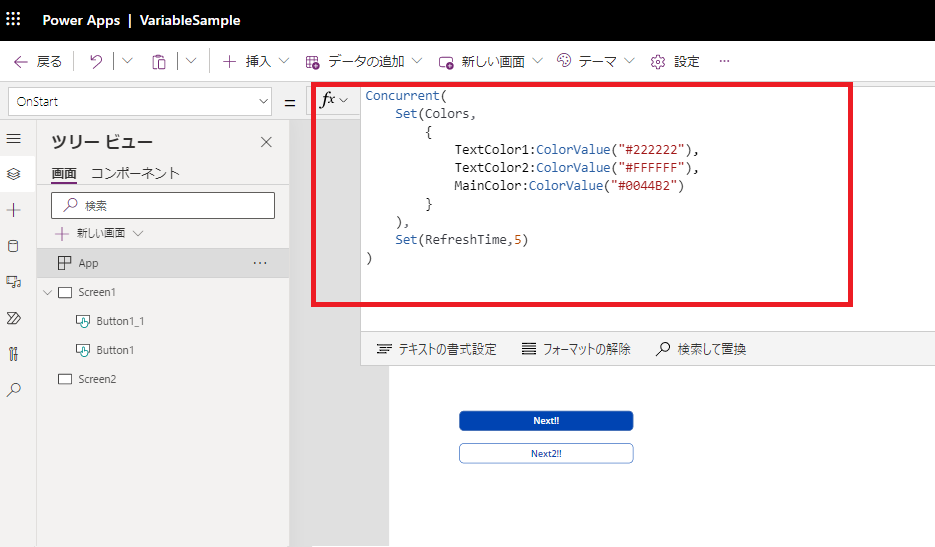Open the data sidebar icon

point(14,246)
